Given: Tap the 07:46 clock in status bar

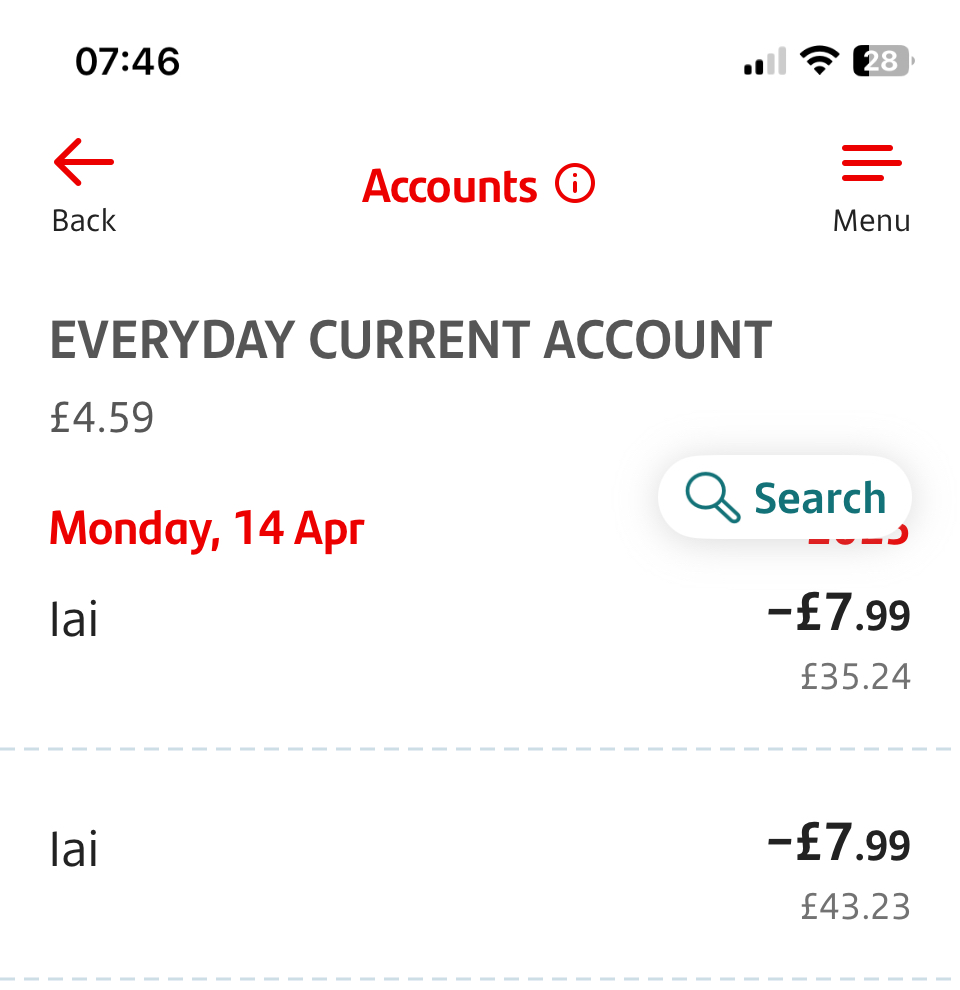Looking at the screenshot, I should point(128,62).
